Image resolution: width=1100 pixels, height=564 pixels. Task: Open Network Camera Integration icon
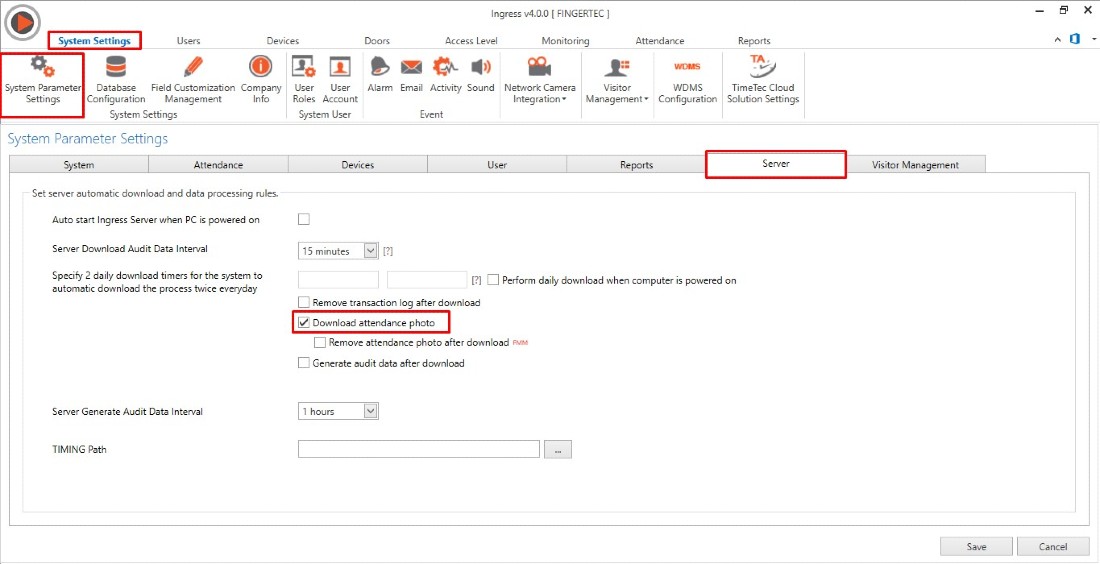coord(539,67)
